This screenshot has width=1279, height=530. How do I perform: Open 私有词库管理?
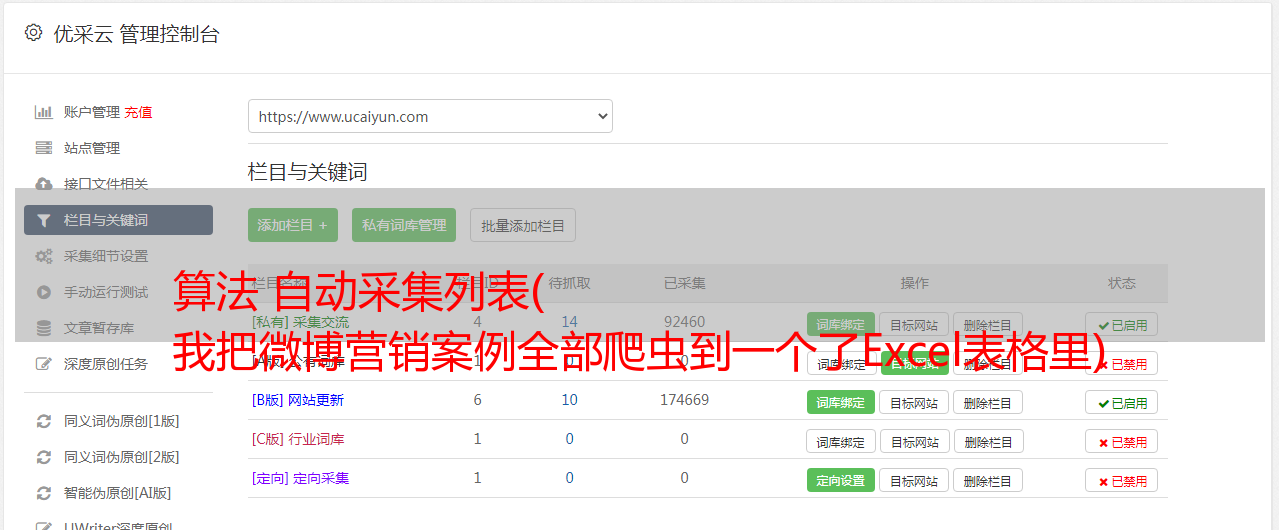pyautogui.click(x=404, y=225)
